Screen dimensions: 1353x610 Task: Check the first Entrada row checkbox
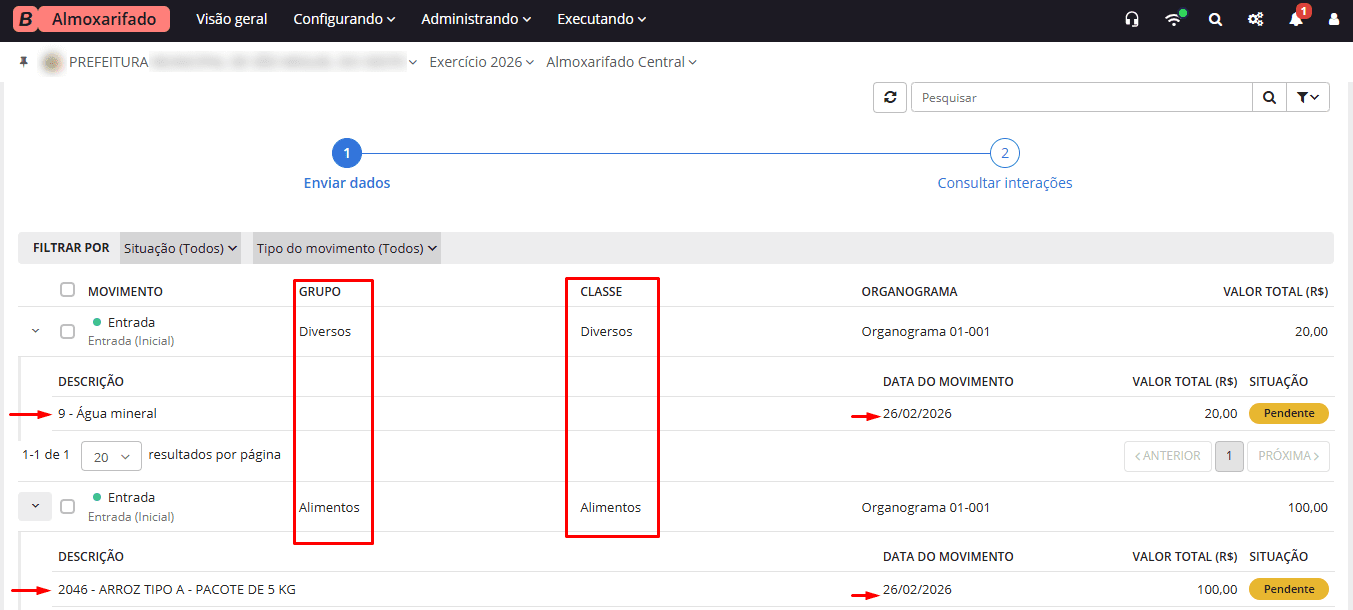67,329
